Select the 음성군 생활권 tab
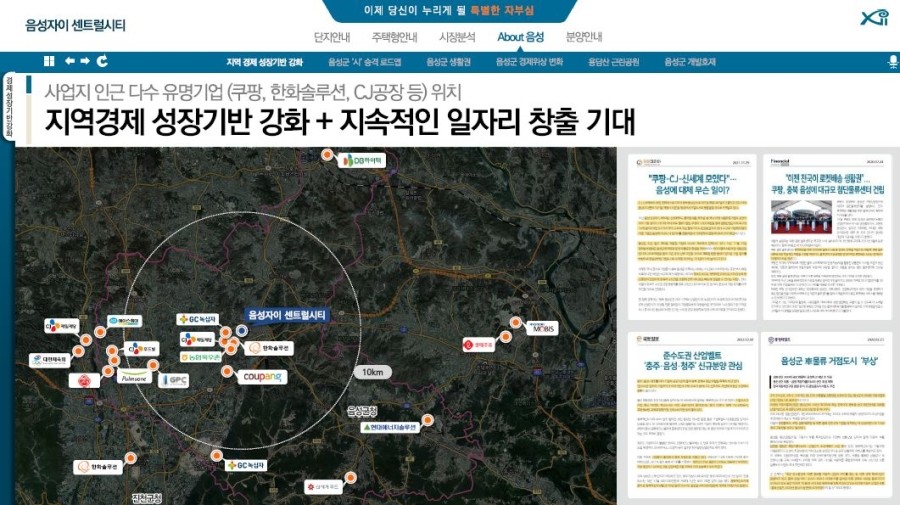The height and width of the screenshot is (505, 900). pyautogui.click(x=448, y=62)
